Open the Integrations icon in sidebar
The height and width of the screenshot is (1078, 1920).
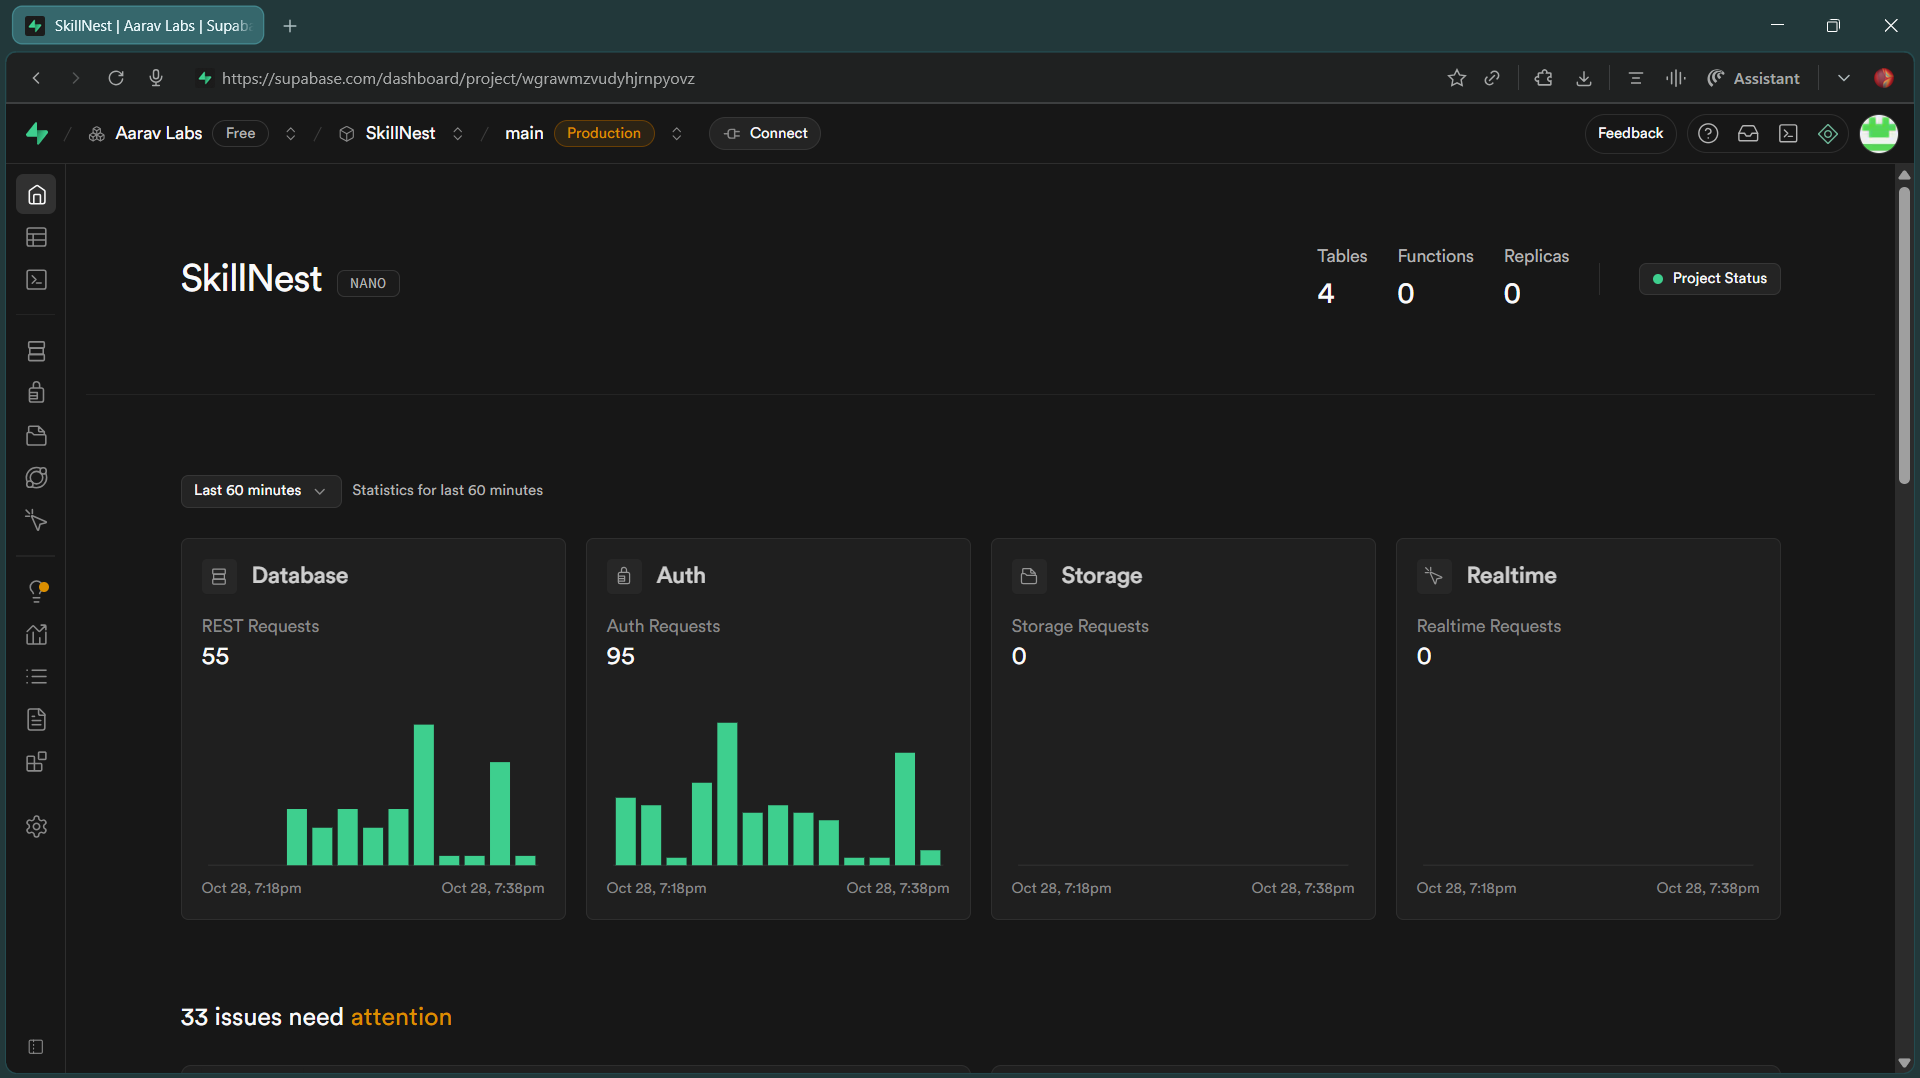point(37,762)
